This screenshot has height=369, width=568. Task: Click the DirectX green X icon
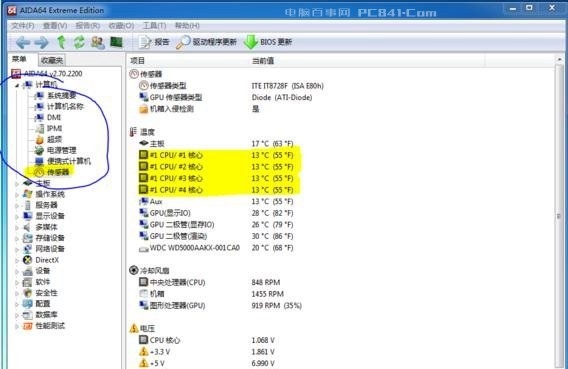point(28,260)
